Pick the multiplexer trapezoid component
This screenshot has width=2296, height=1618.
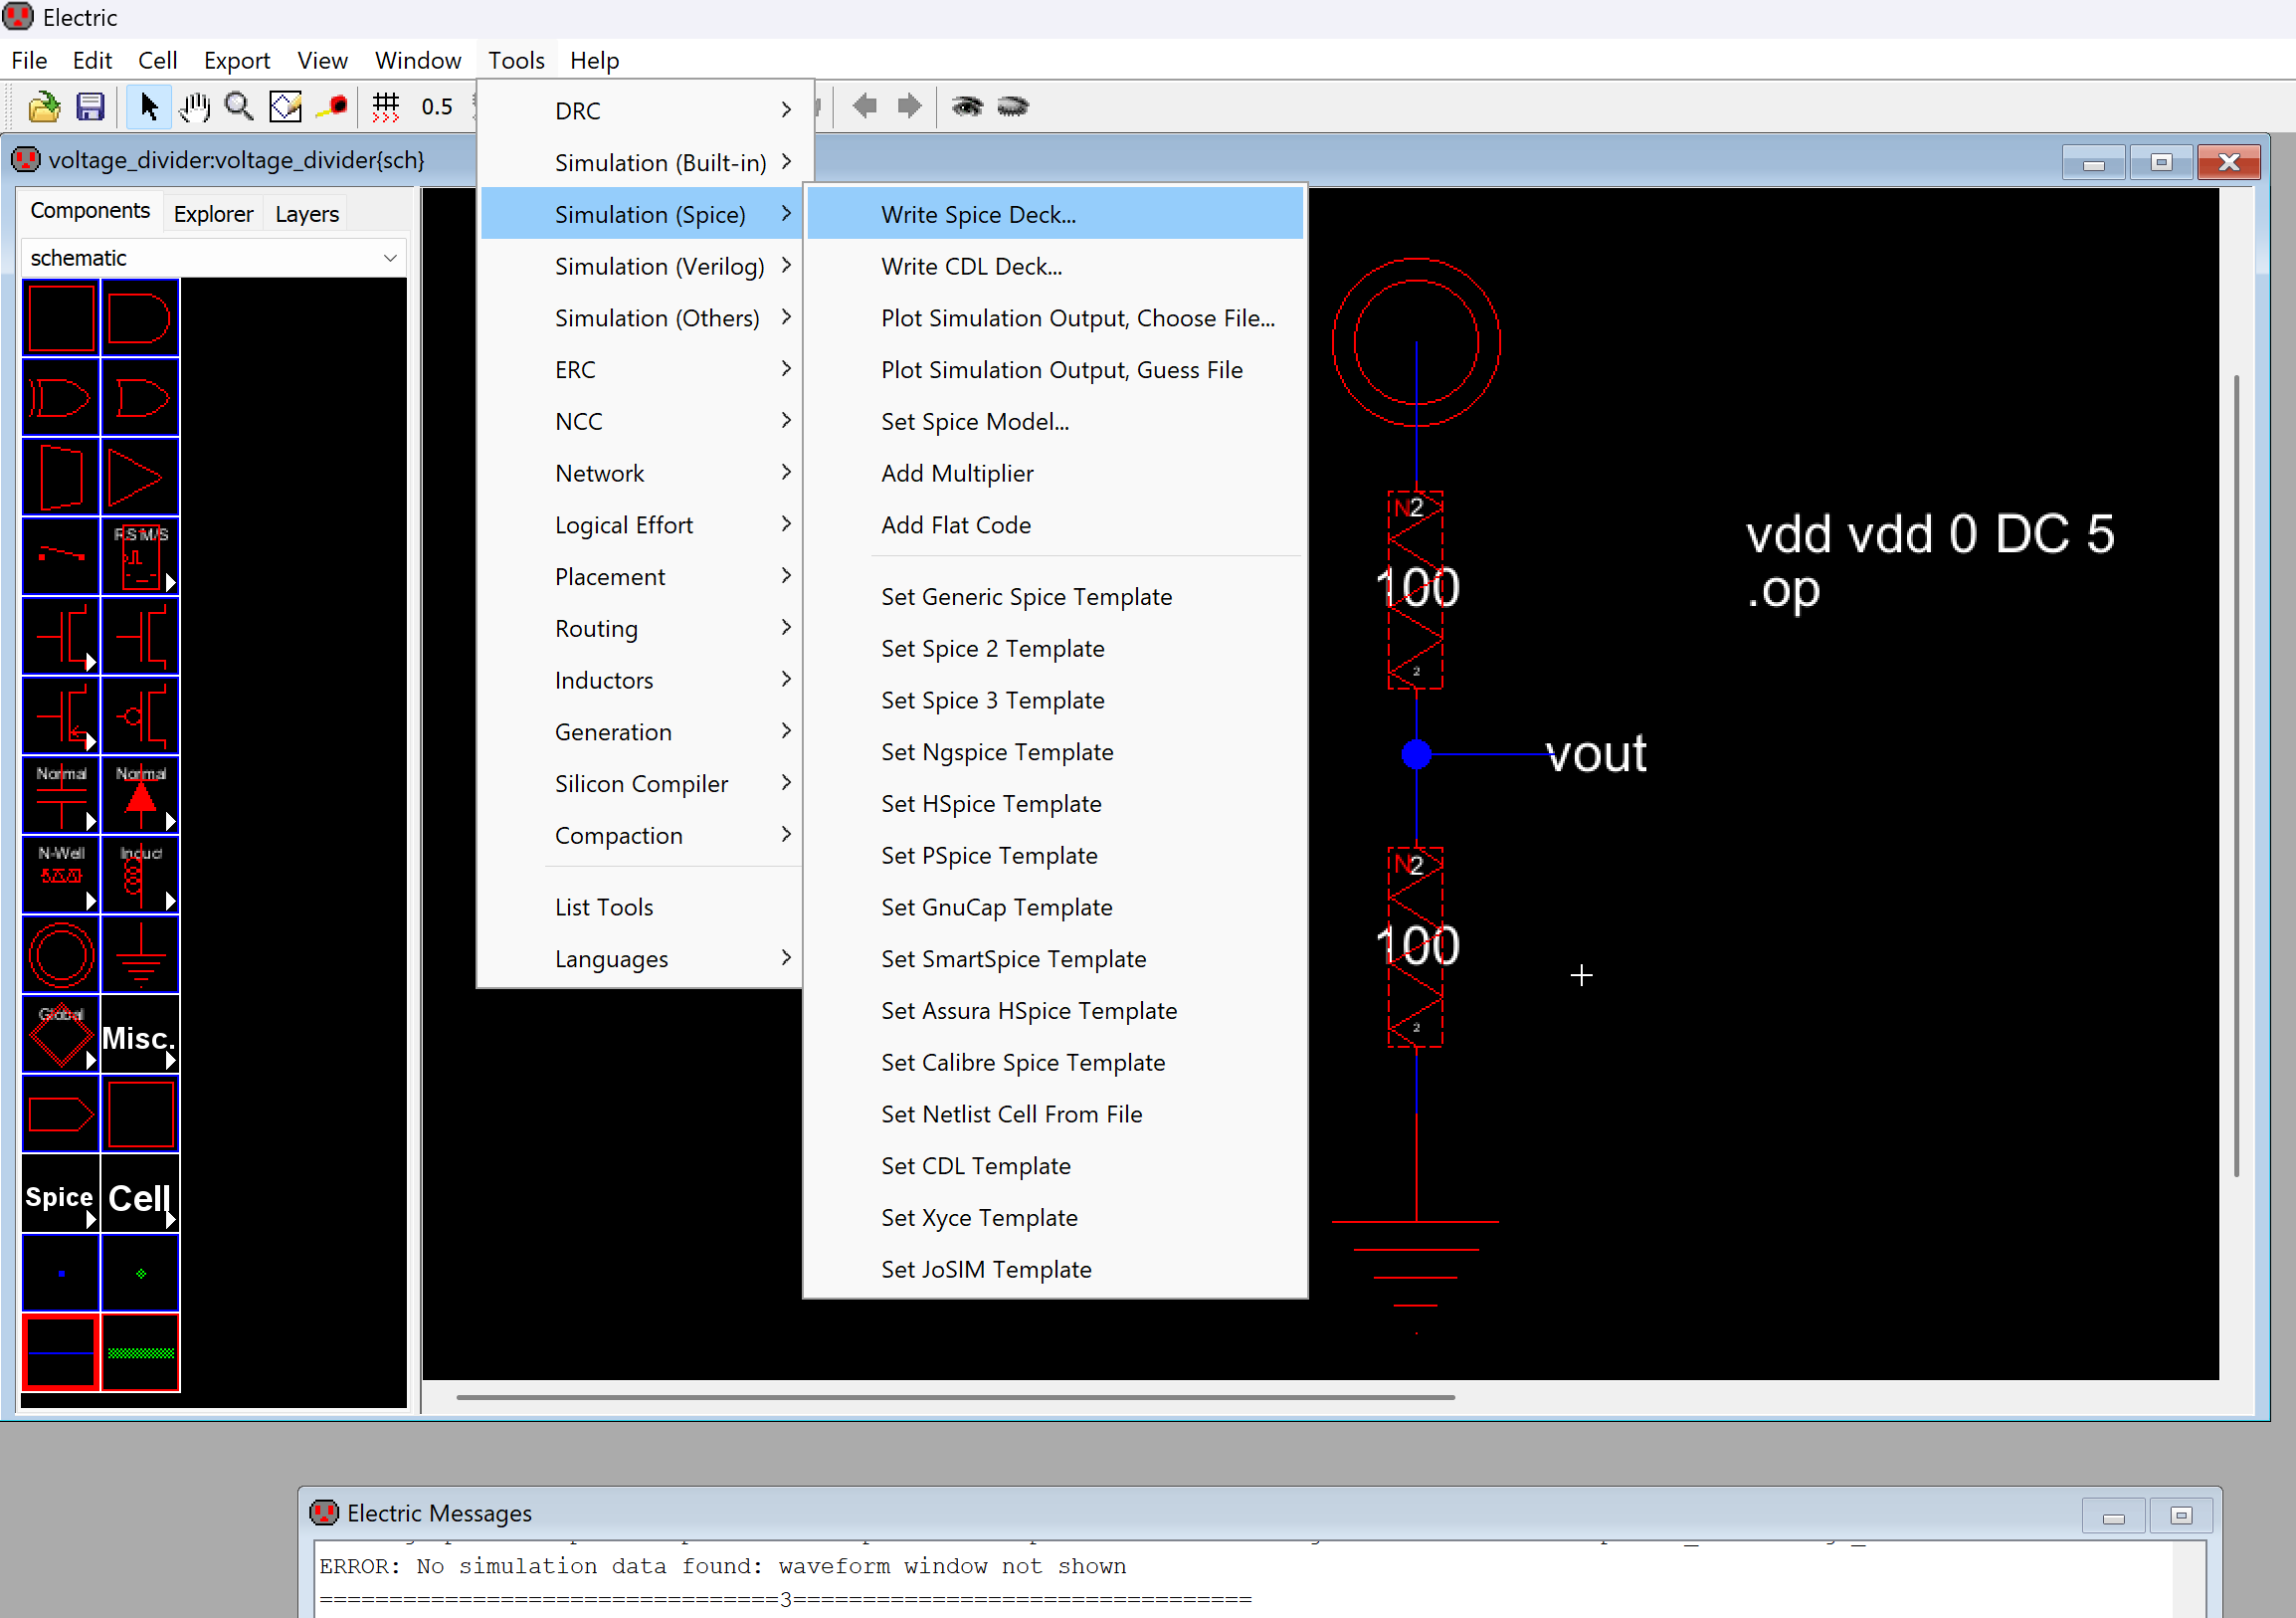60,478
